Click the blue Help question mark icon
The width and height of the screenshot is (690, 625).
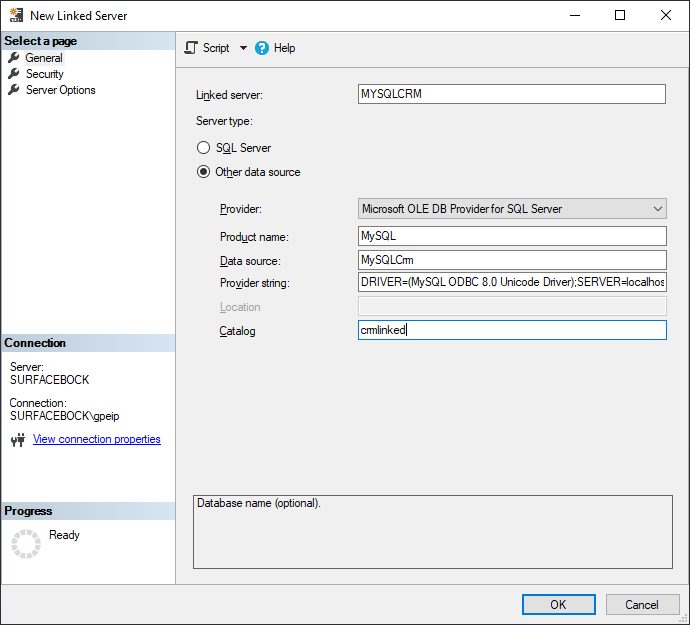261,48
